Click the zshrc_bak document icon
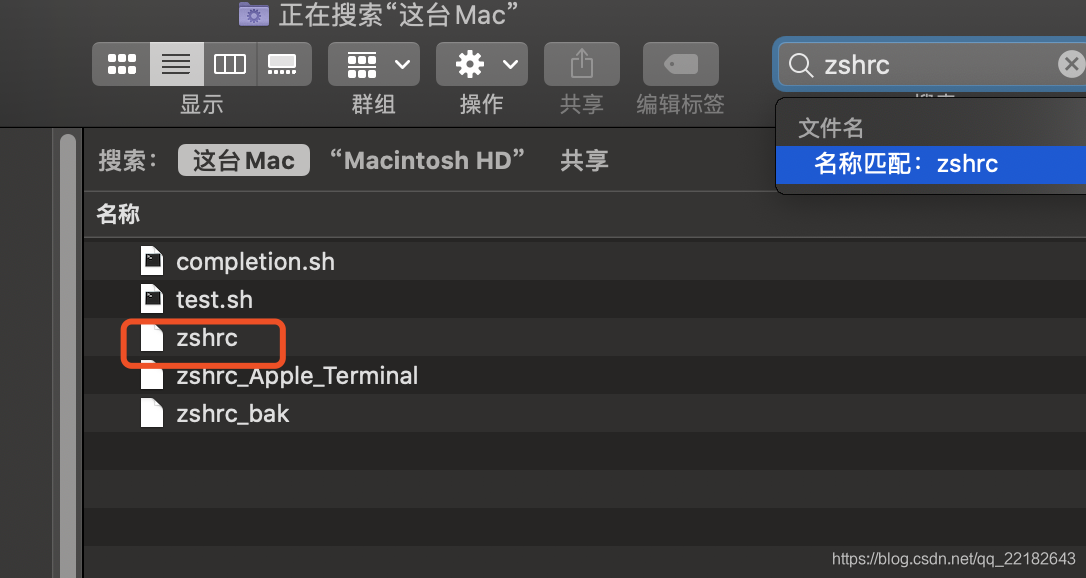The width and height of the screenshot is (1086, 578). click(x=152, y=413)
